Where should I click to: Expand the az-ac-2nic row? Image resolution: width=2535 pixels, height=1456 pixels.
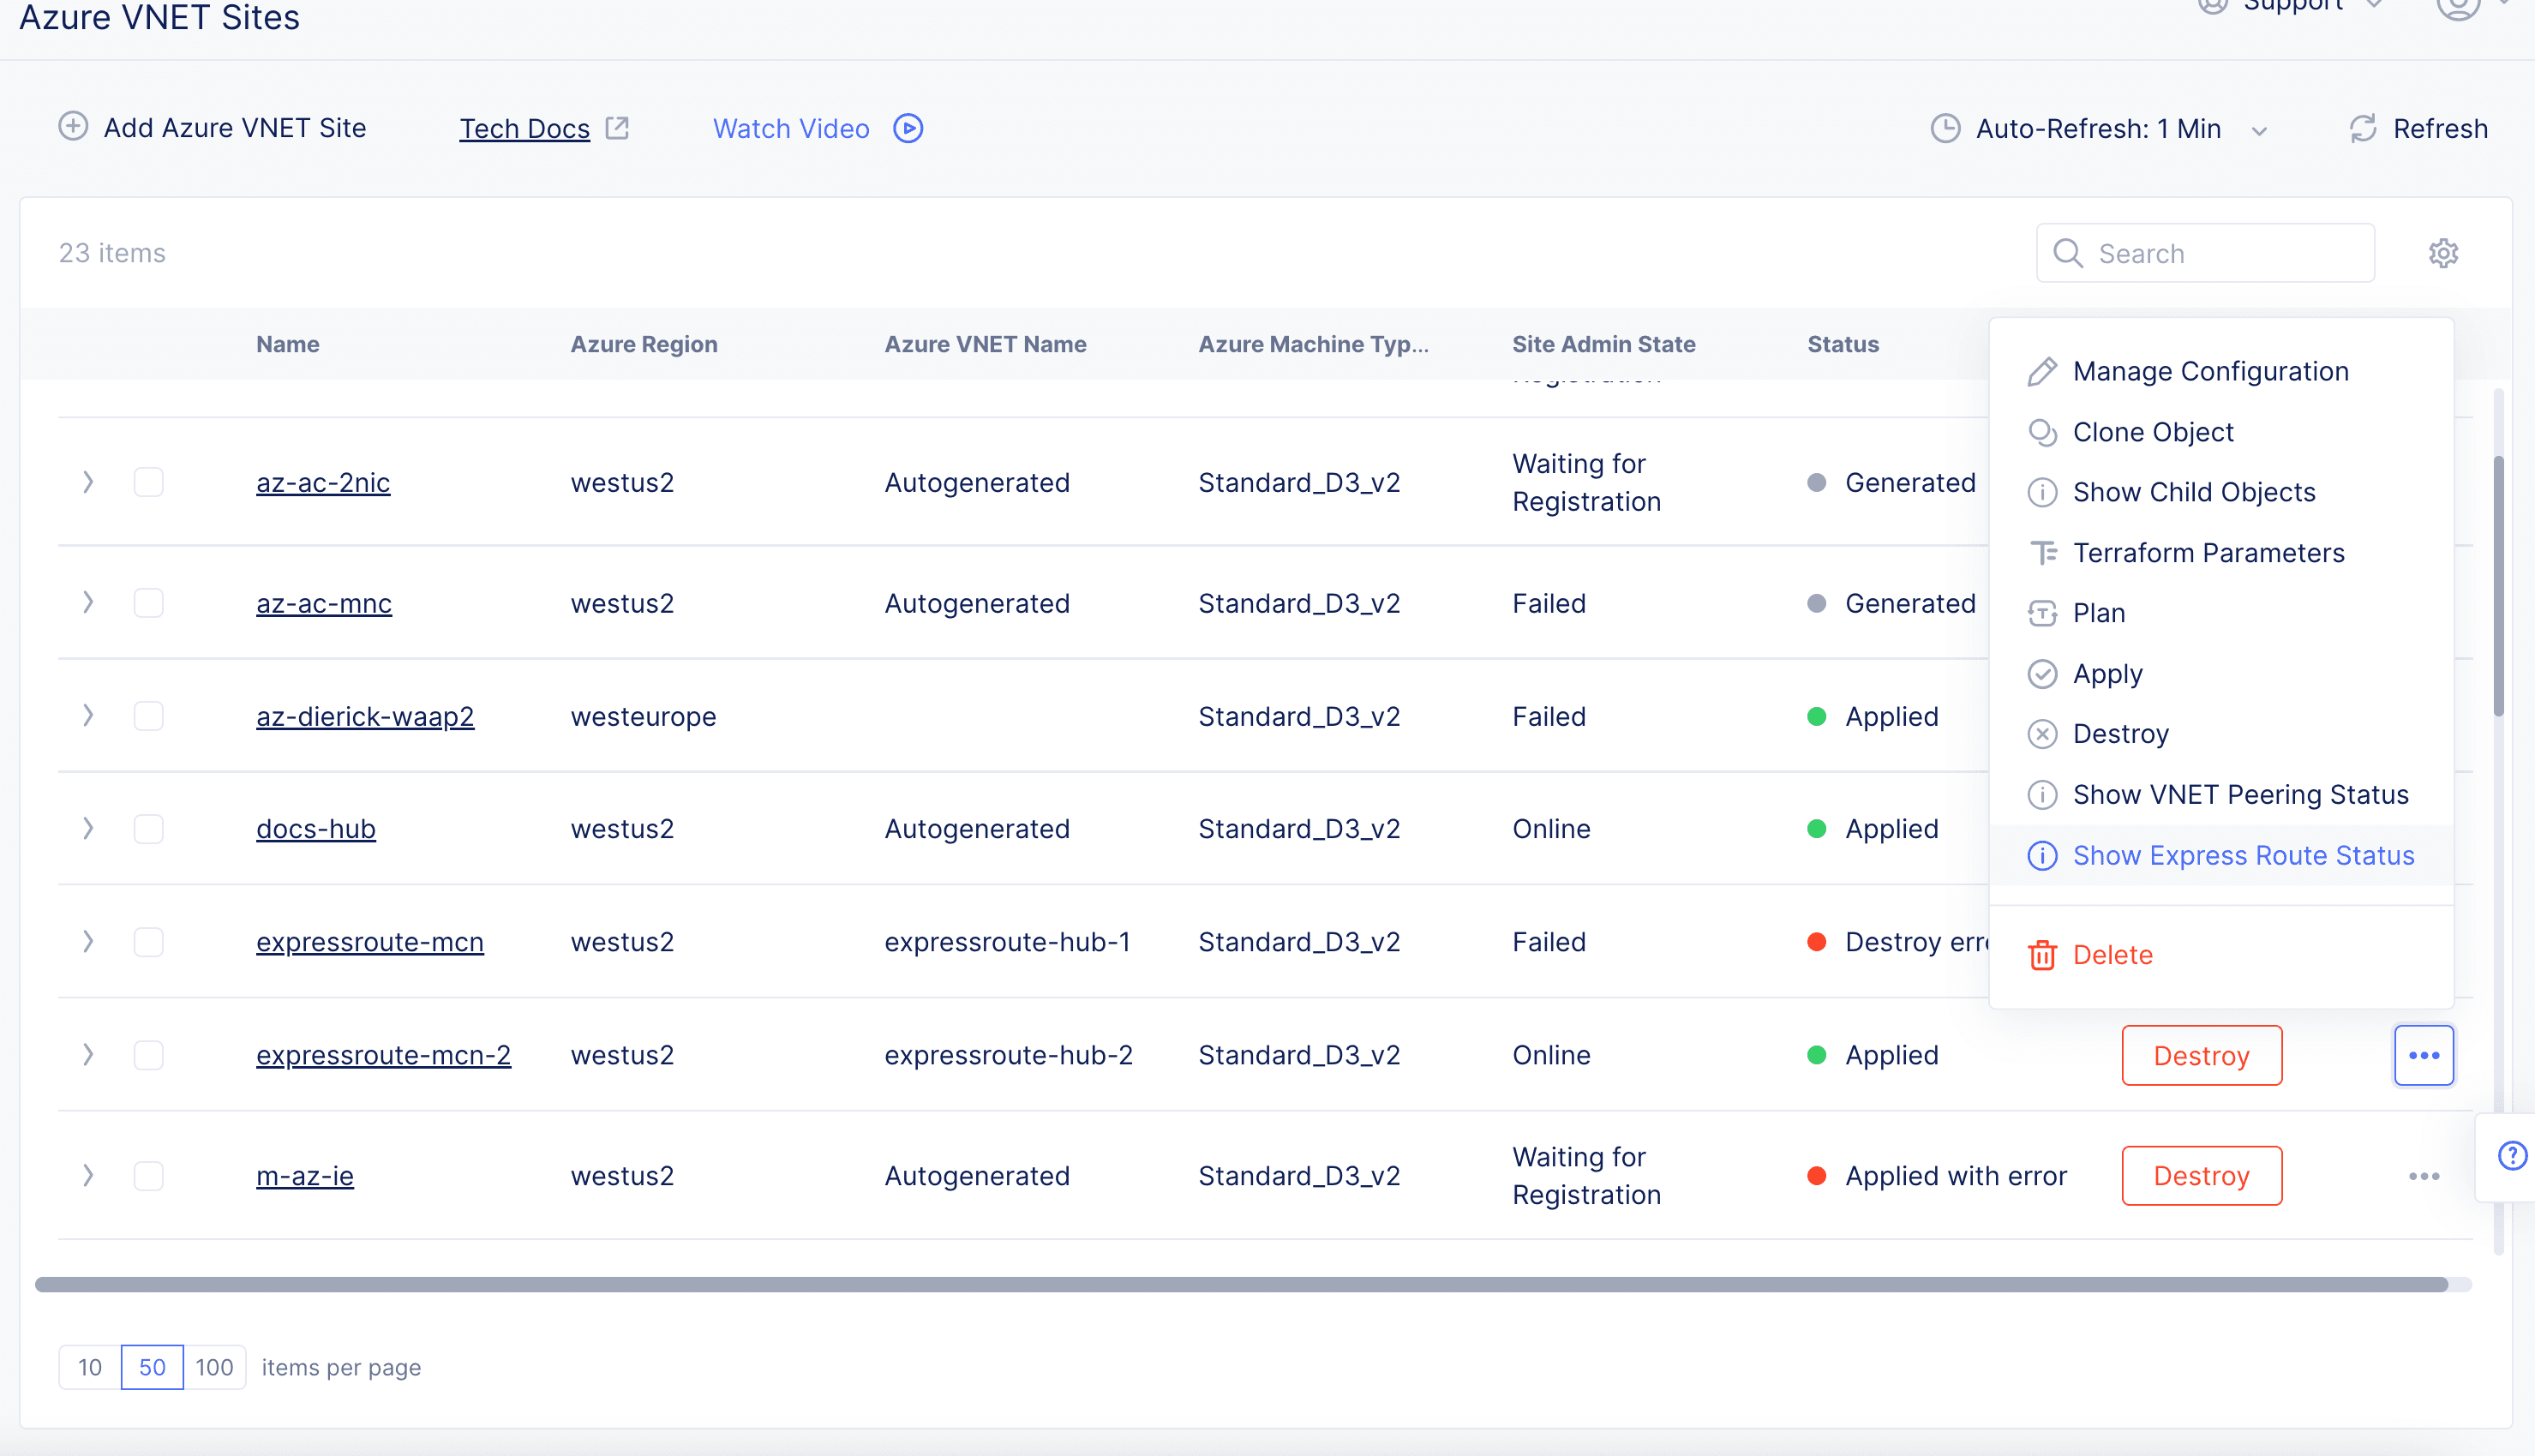[x=88, y=483]
